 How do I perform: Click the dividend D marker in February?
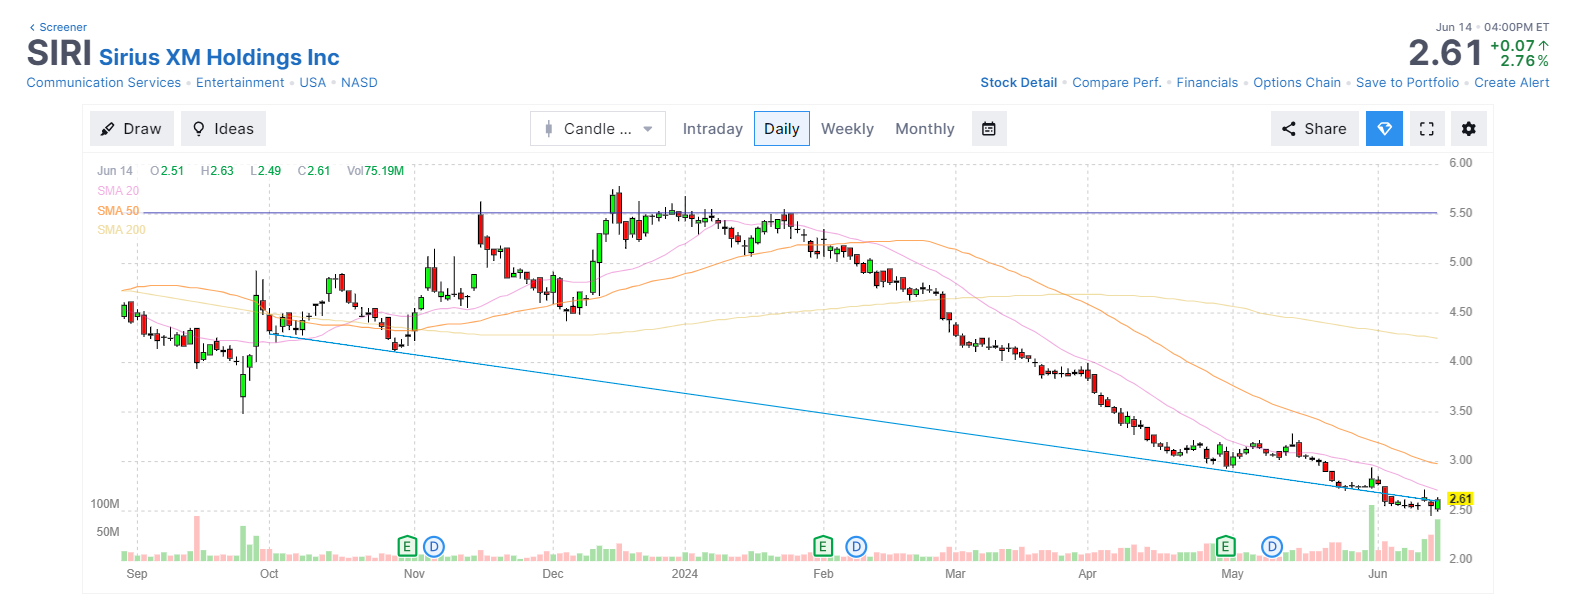coord(856,546)
